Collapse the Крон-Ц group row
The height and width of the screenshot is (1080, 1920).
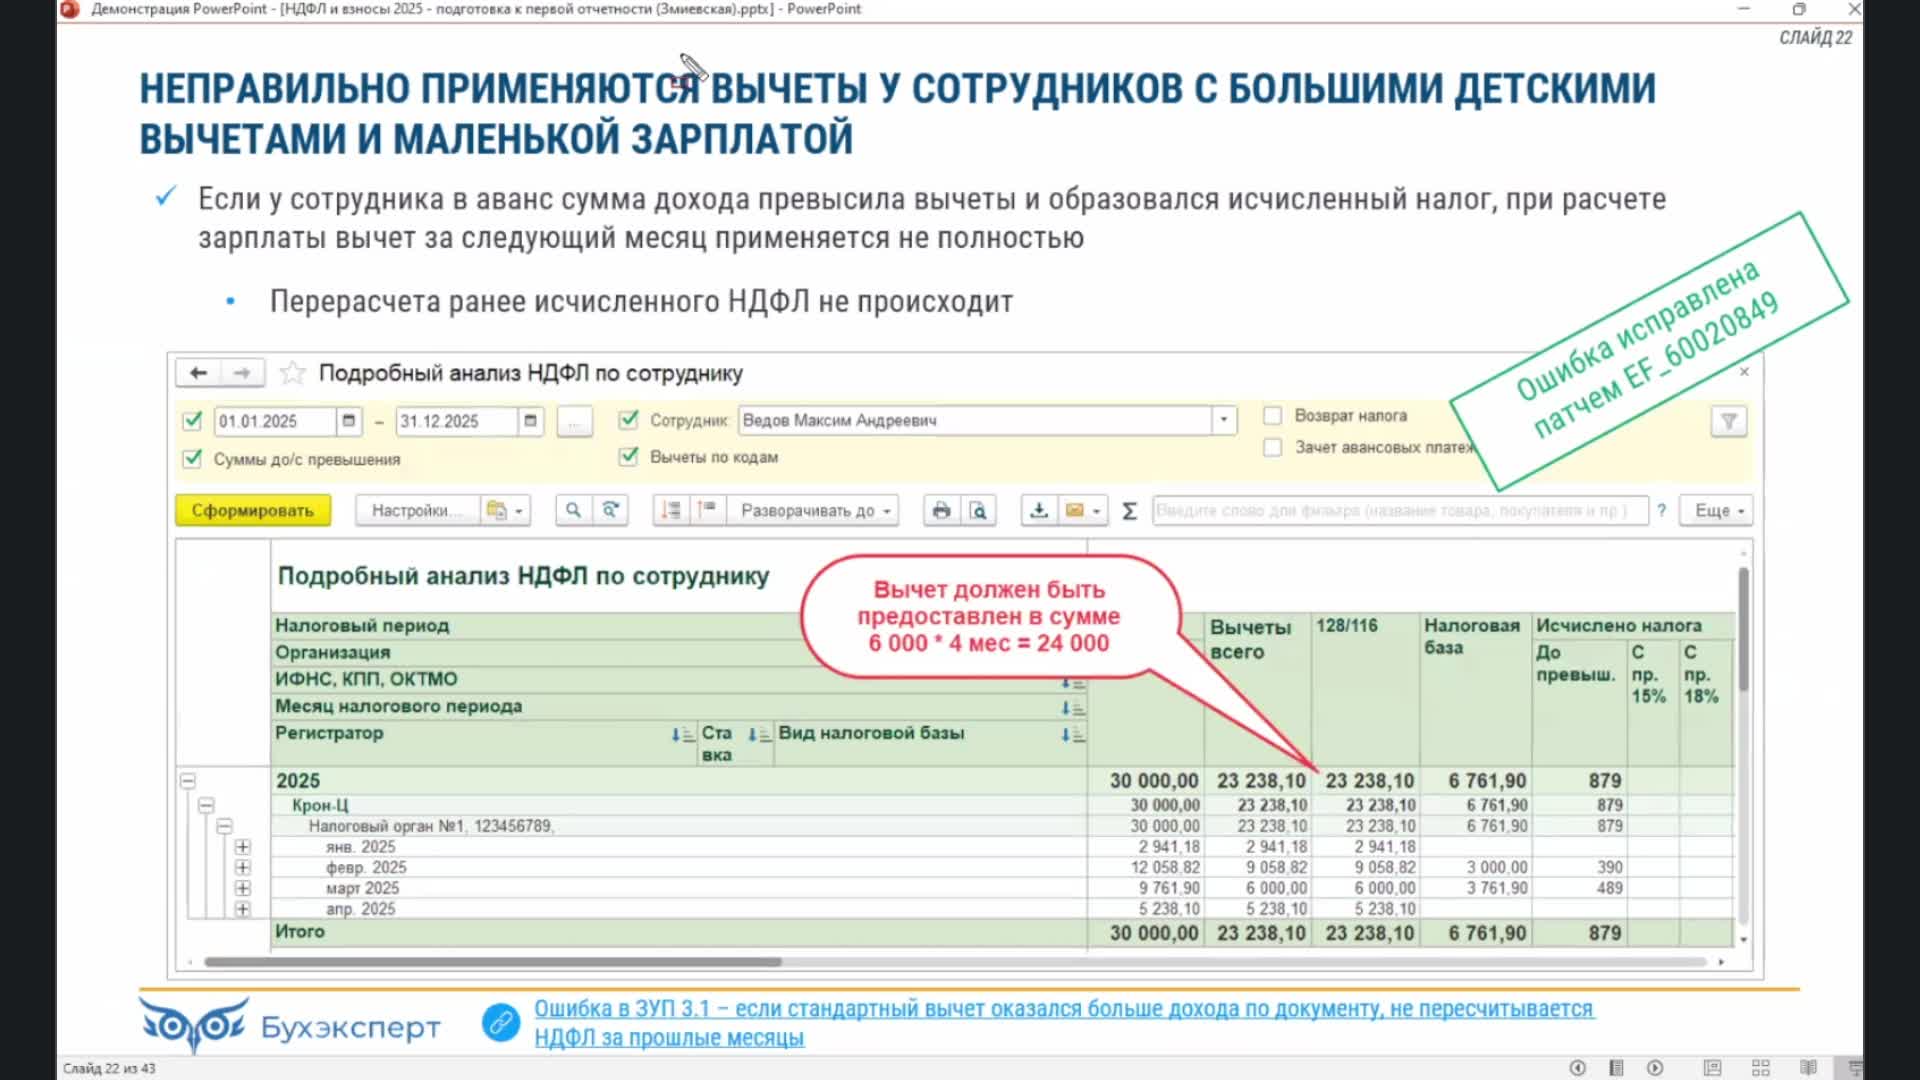tap(206, 805)
